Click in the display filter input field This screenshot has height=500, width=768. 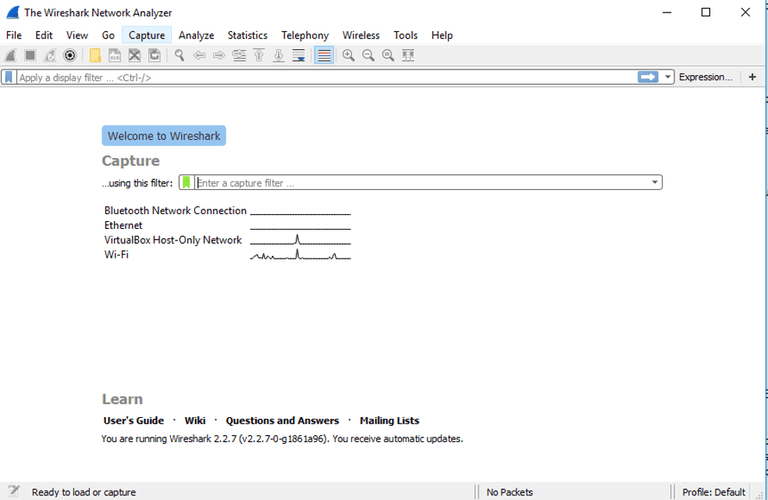(x=327, y=77)
